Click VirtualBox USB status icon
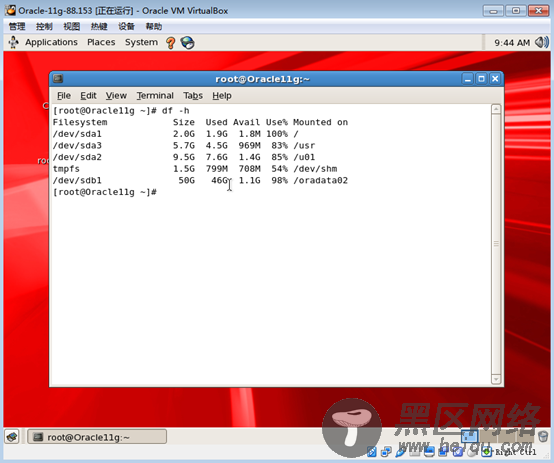The image size is (554, 463). pyautogui.click(x=401, y=452)
